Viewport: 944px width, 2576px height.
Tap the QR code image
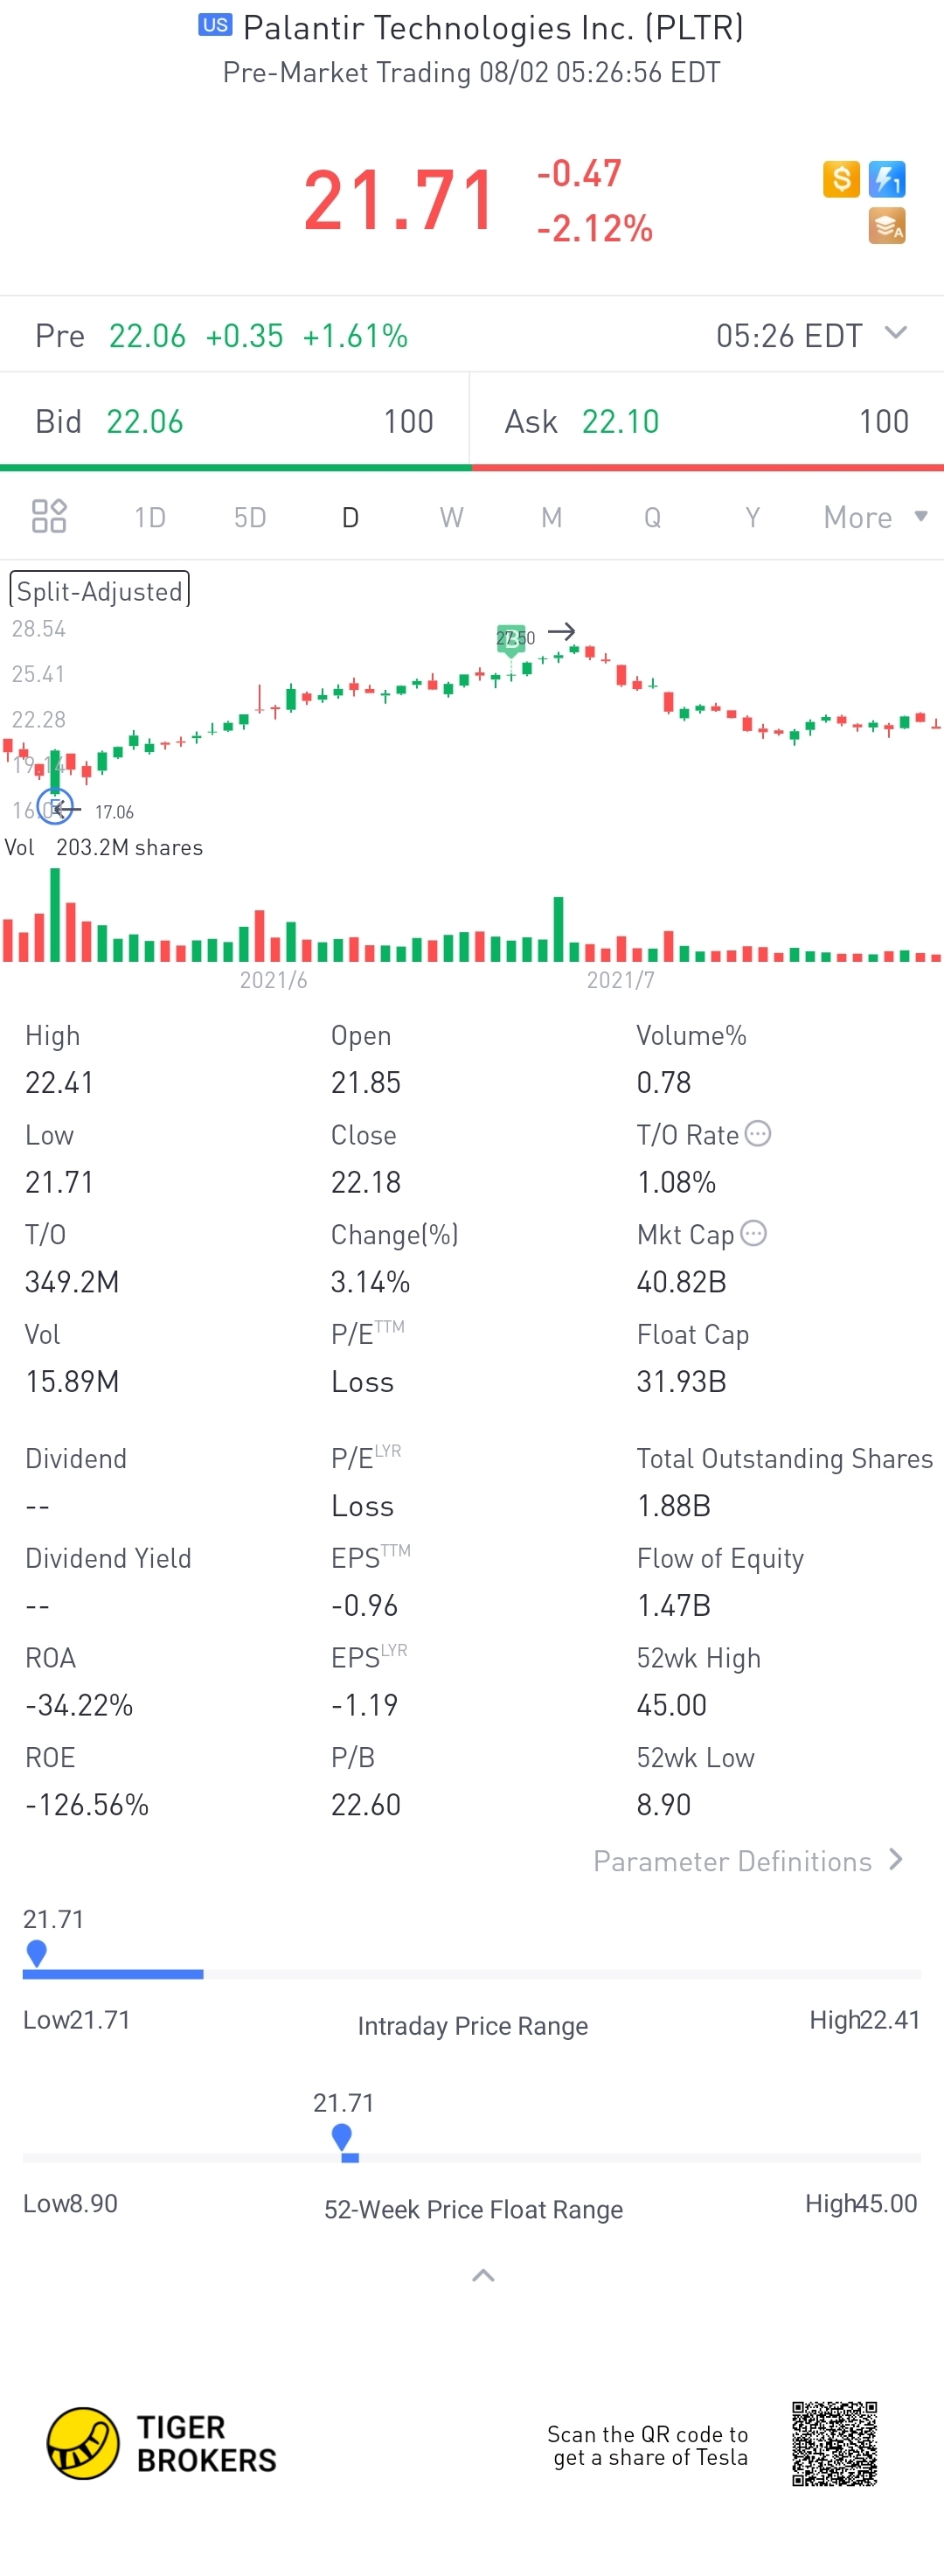pyautogui.click(x=835, y=2443)
